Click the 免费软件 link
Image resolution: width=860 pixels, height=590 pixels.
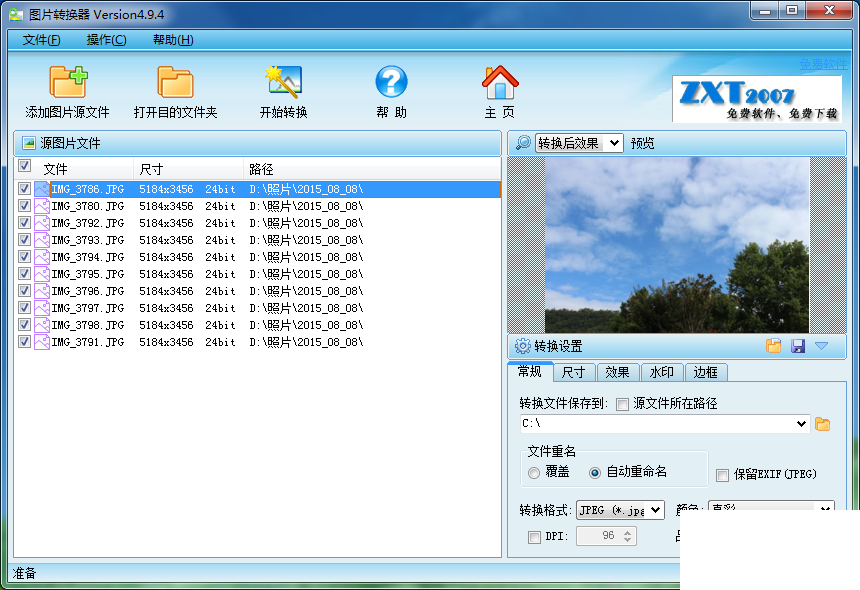point(823,64)
